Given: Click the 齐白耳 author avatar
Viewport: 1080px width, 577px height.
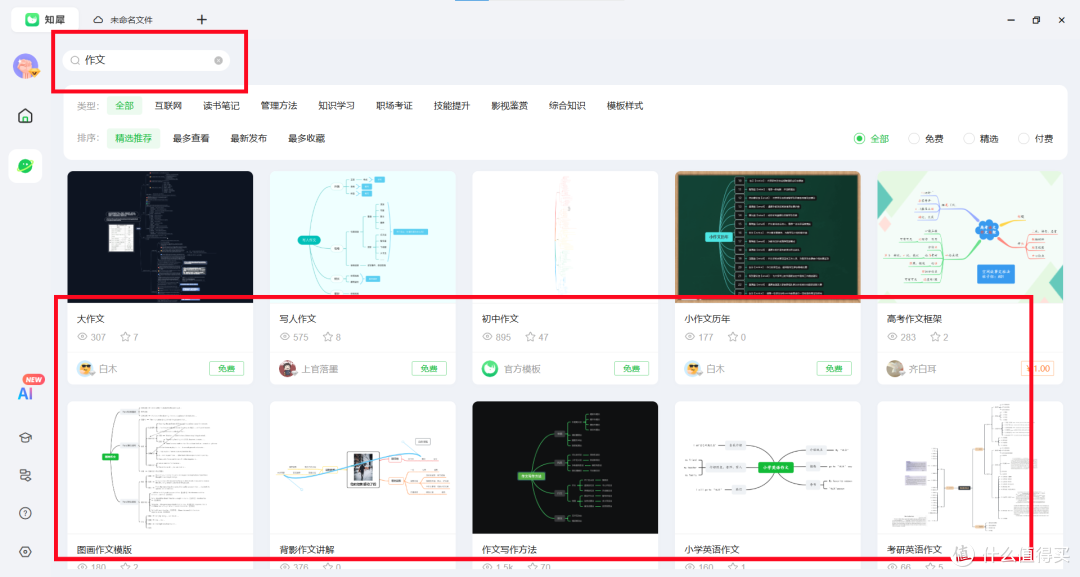Looking at the screenshot, I should pos(895,369).
